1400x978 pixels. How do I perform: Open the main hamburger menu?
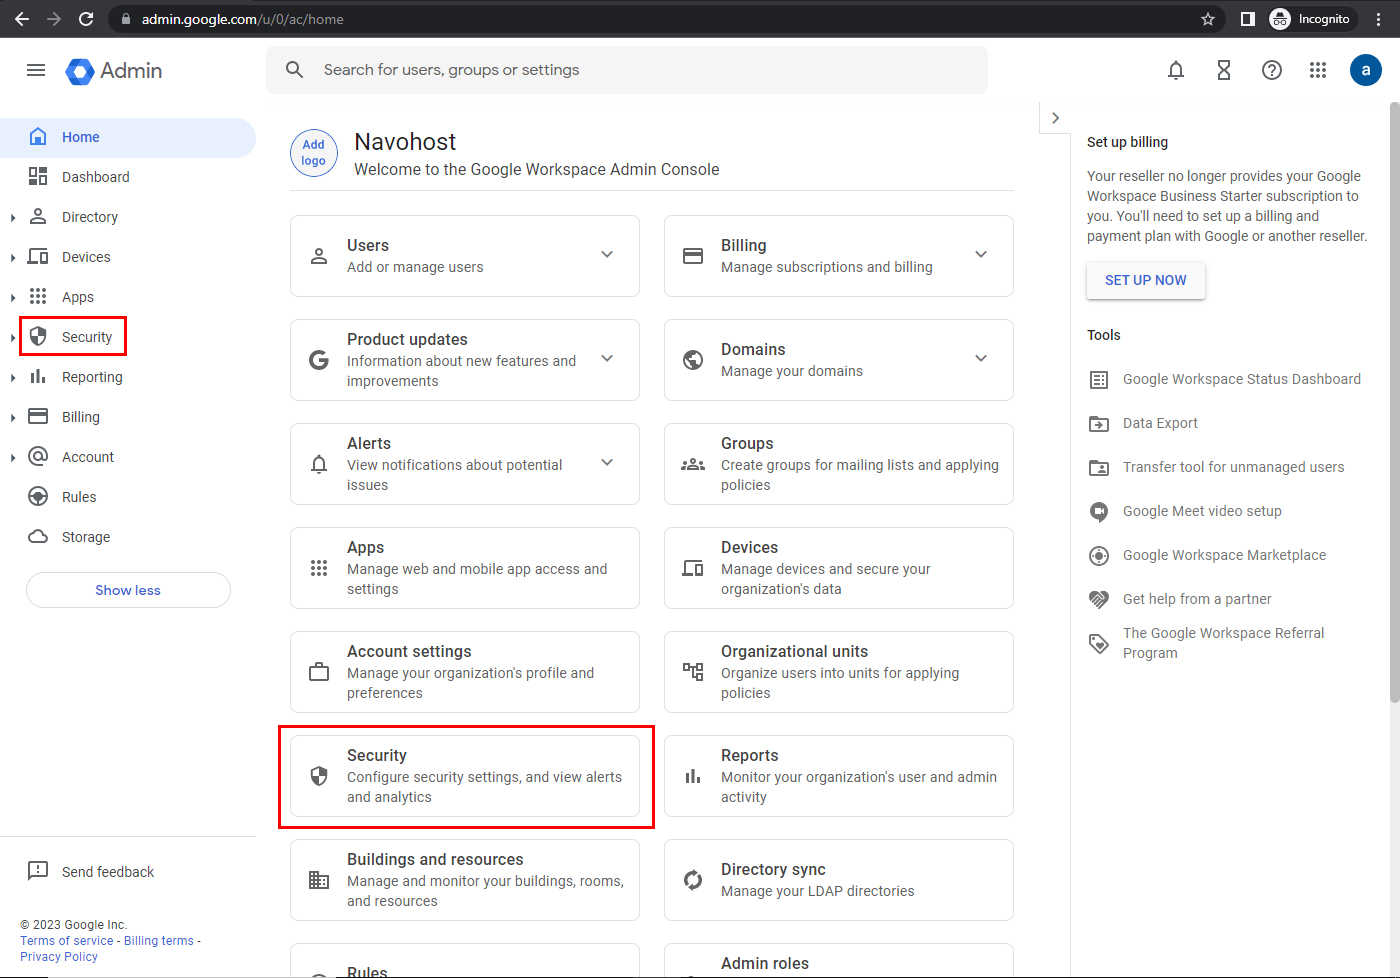coord(36,70)
